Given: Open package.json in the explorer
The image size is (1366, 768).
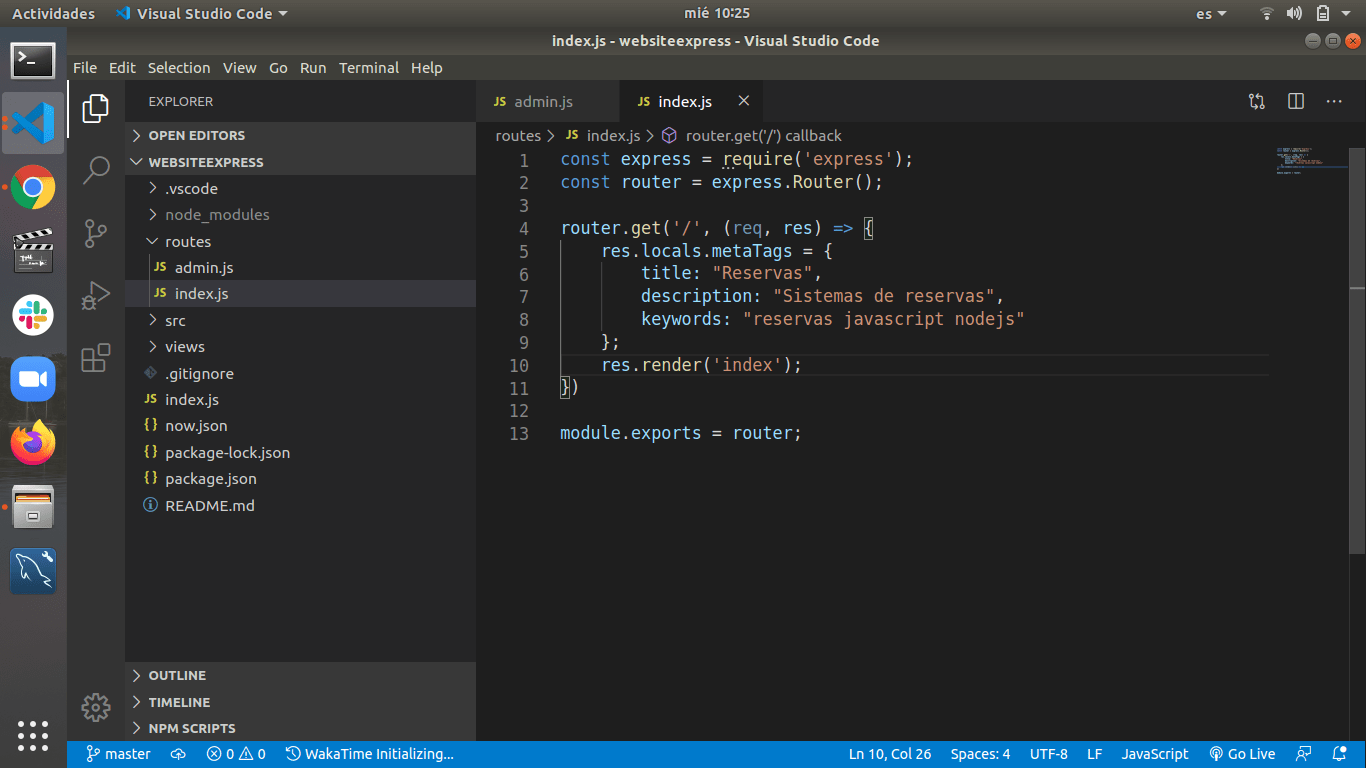Looking at the screenshot, I should click(210, 479).
